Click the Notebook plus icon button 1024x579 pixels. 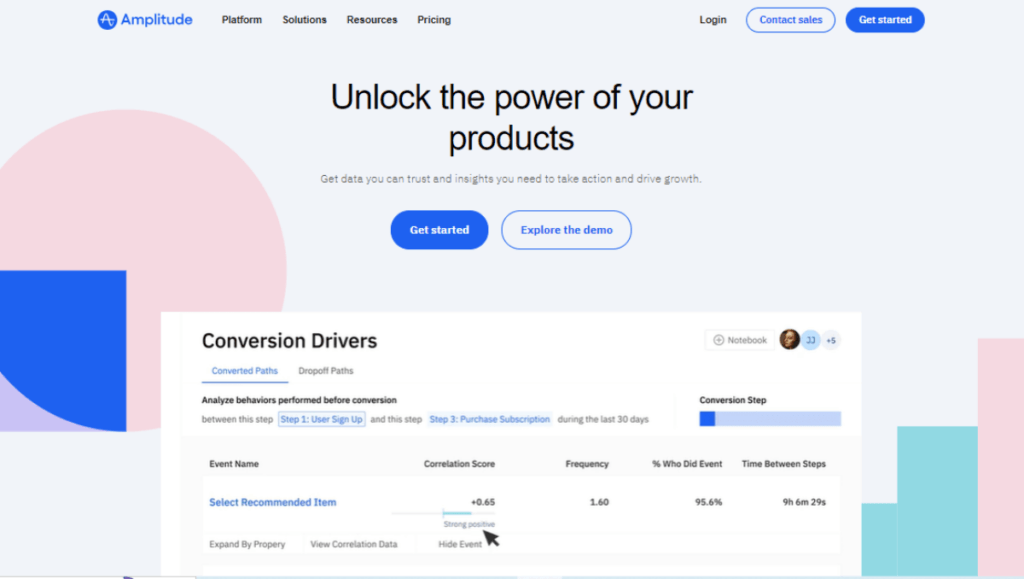coord(718,340)
